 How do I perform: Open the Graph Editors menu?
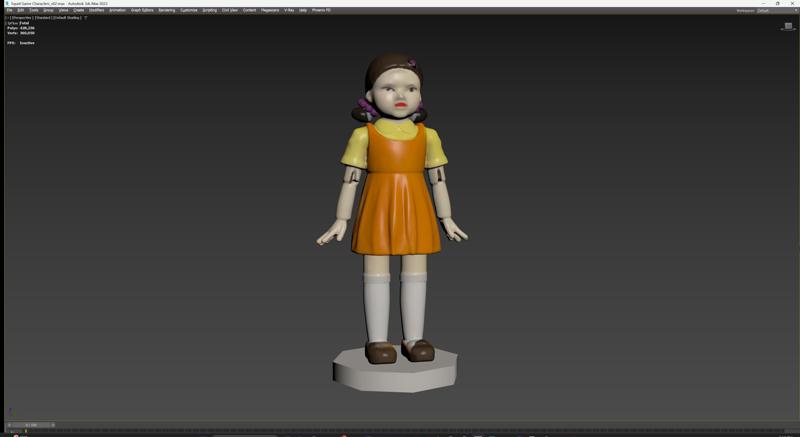coord(142,10)
